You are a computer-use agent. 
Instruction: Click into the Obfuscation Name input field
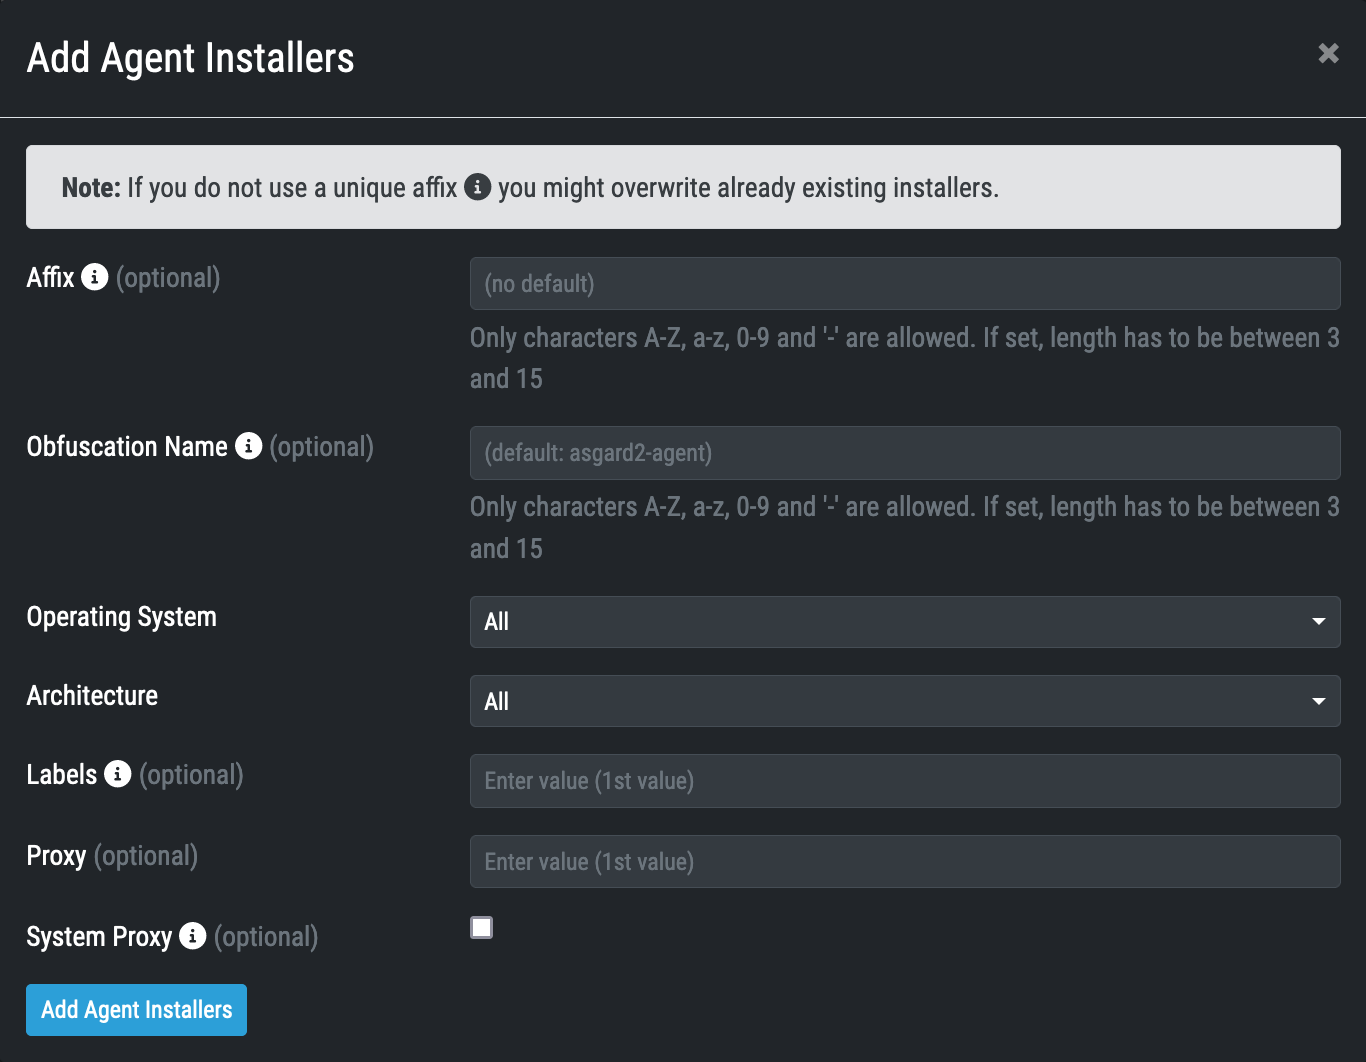tap(904, 453)
